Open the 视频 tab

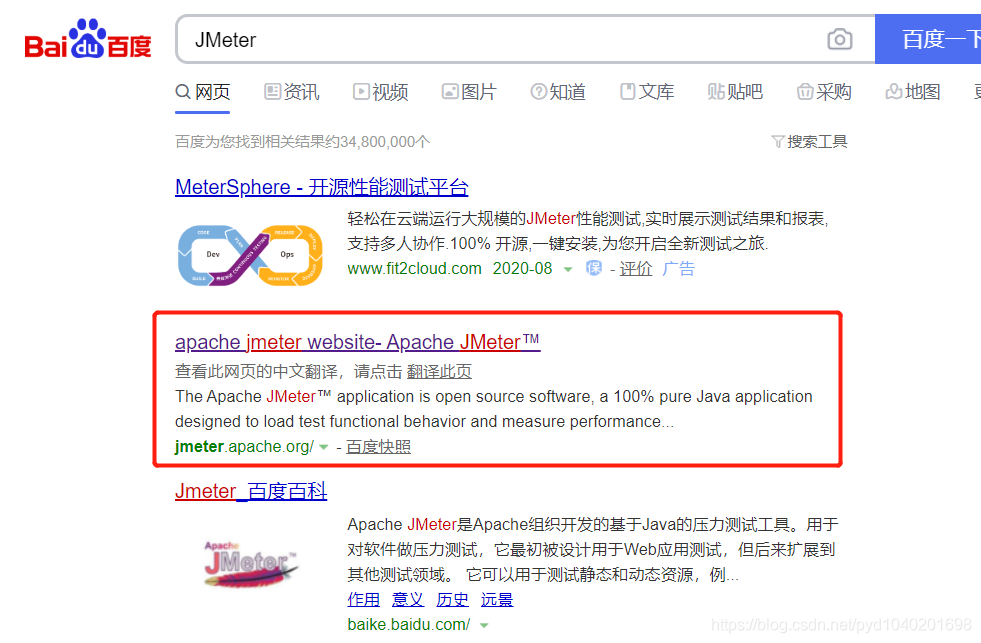point(380,92)
